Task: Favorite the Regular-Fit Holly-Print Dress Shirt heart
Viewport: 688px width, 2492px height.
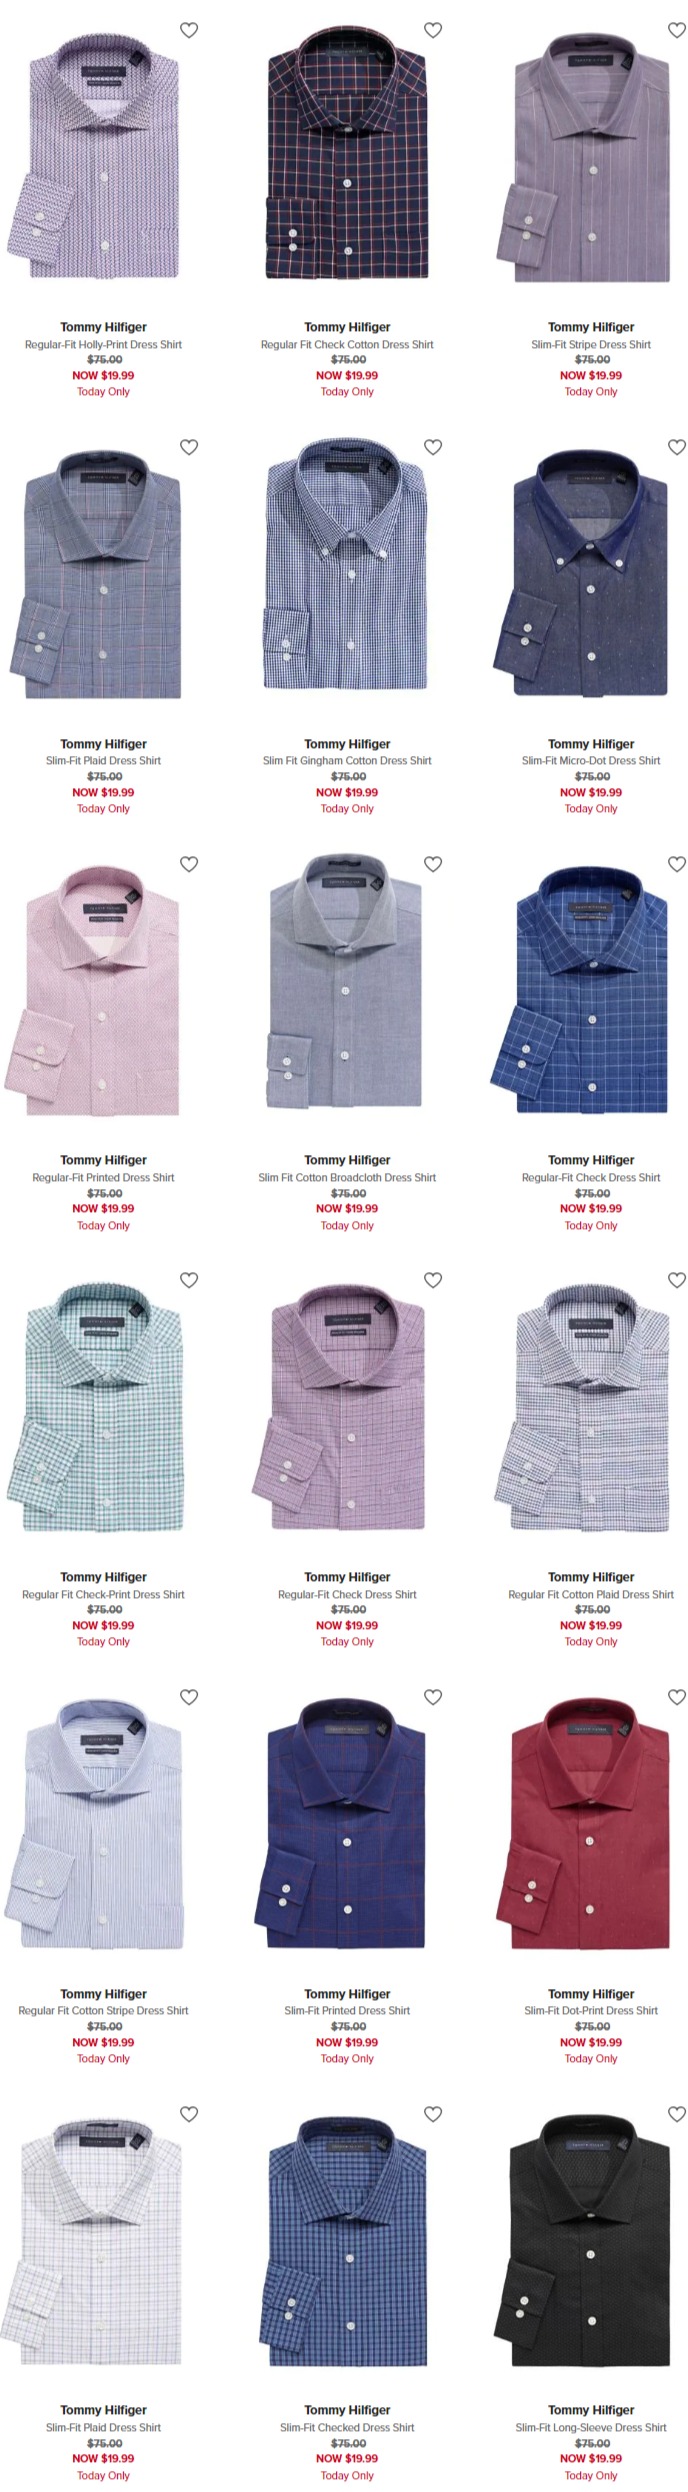Action: pos(189,30)
